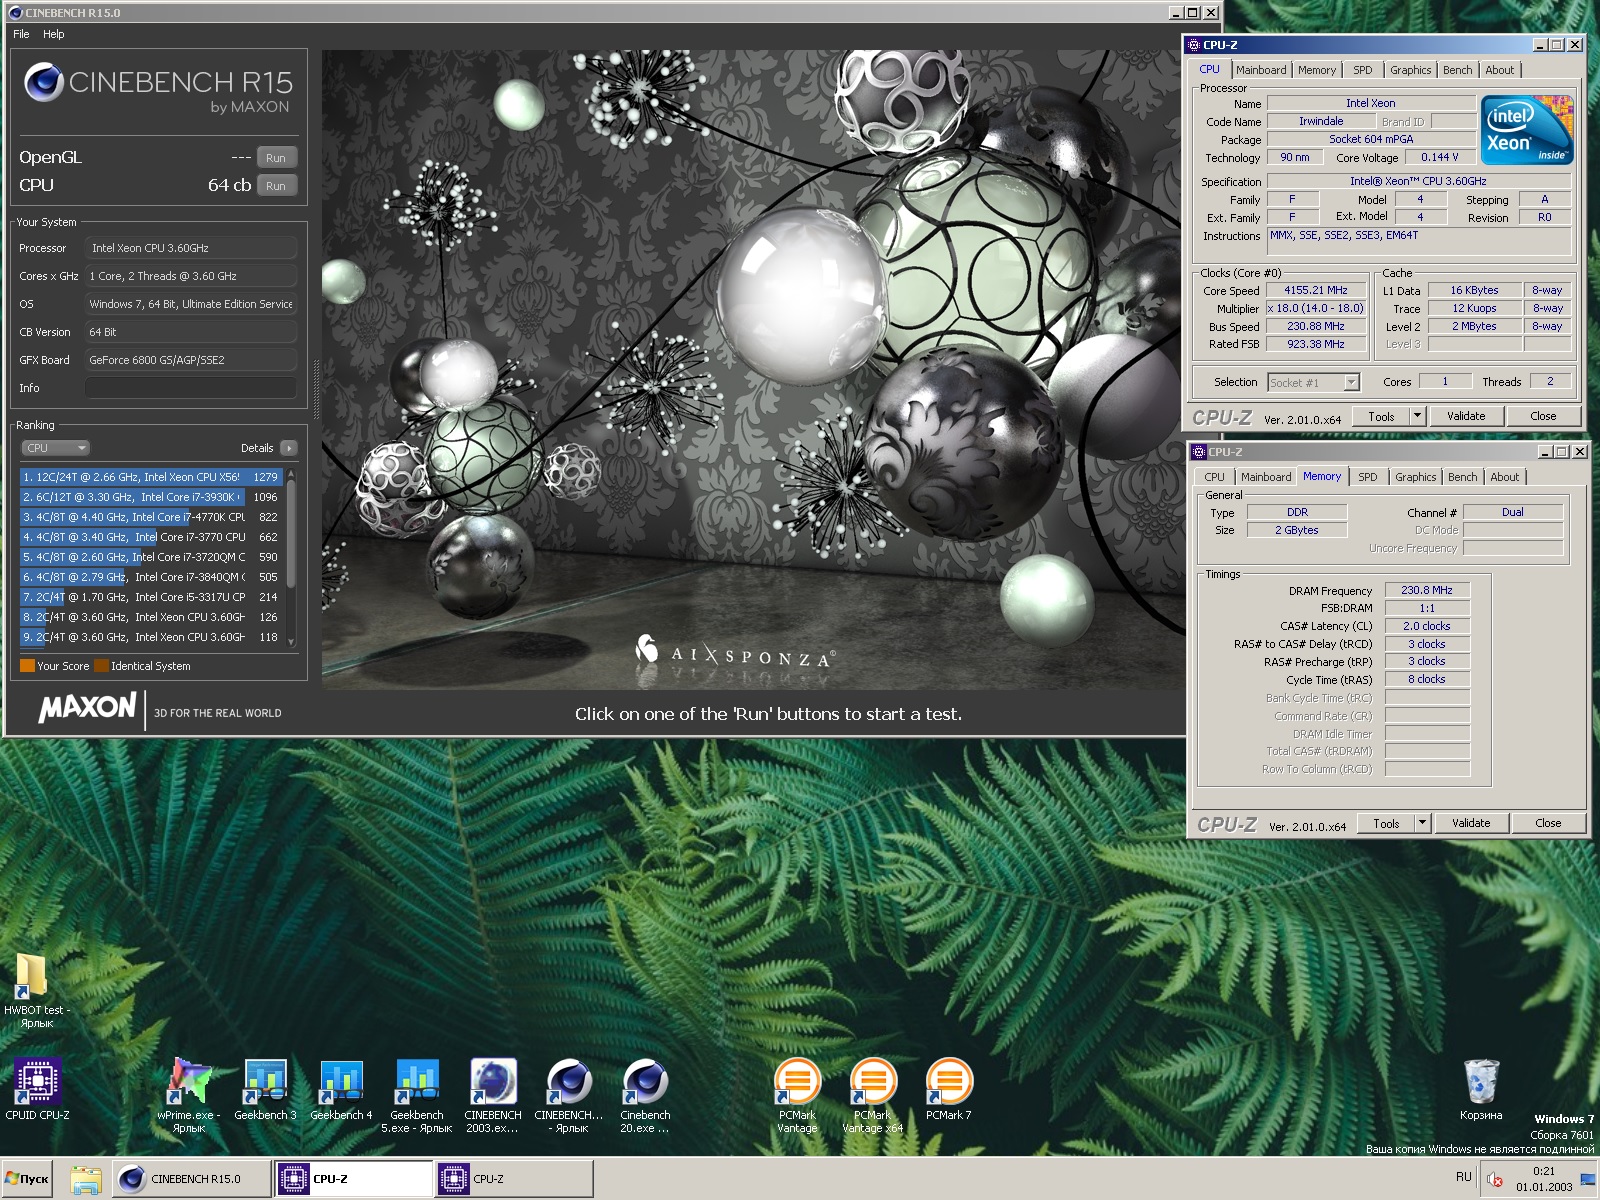Open Graphics tab in bottom CPU-Z
This screenshot has height=1200, width=1600.
pos(1415,477)
